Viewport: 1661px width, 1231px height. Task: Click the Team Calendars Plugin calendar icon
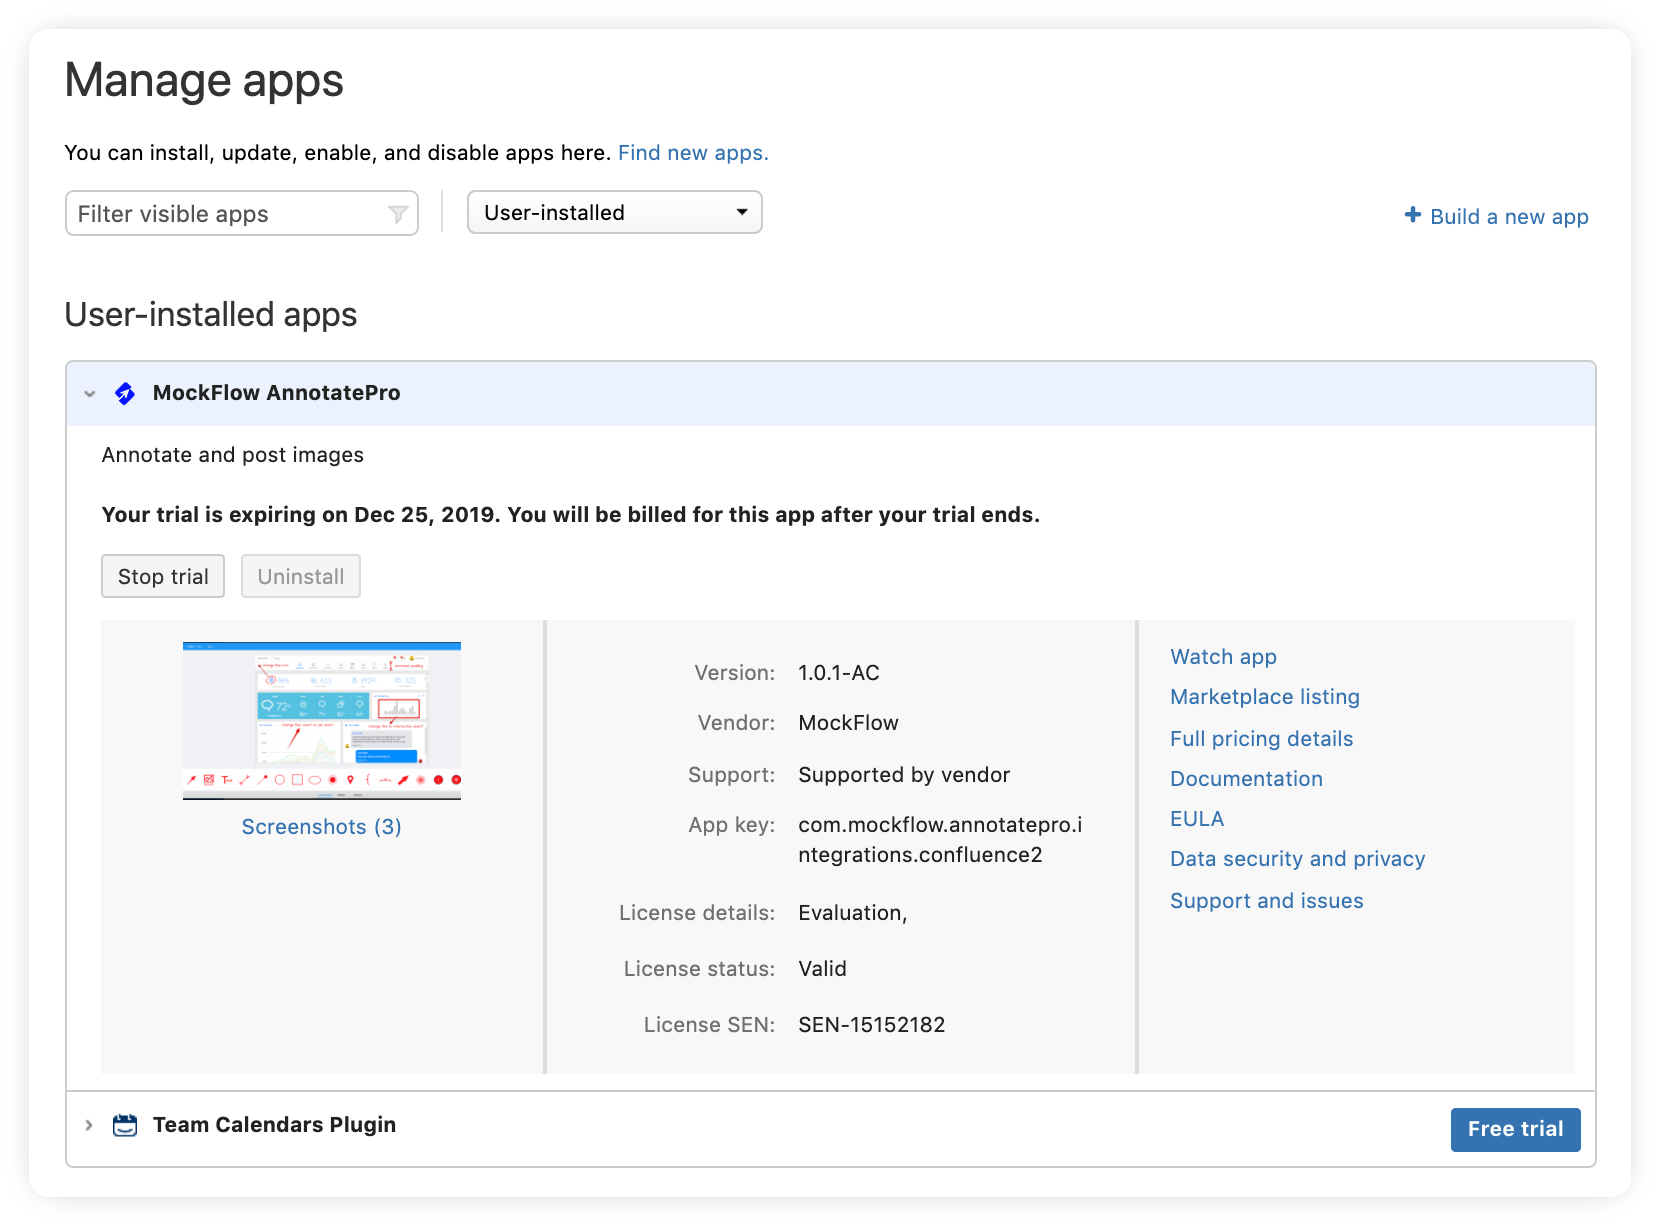(125, 1125)
